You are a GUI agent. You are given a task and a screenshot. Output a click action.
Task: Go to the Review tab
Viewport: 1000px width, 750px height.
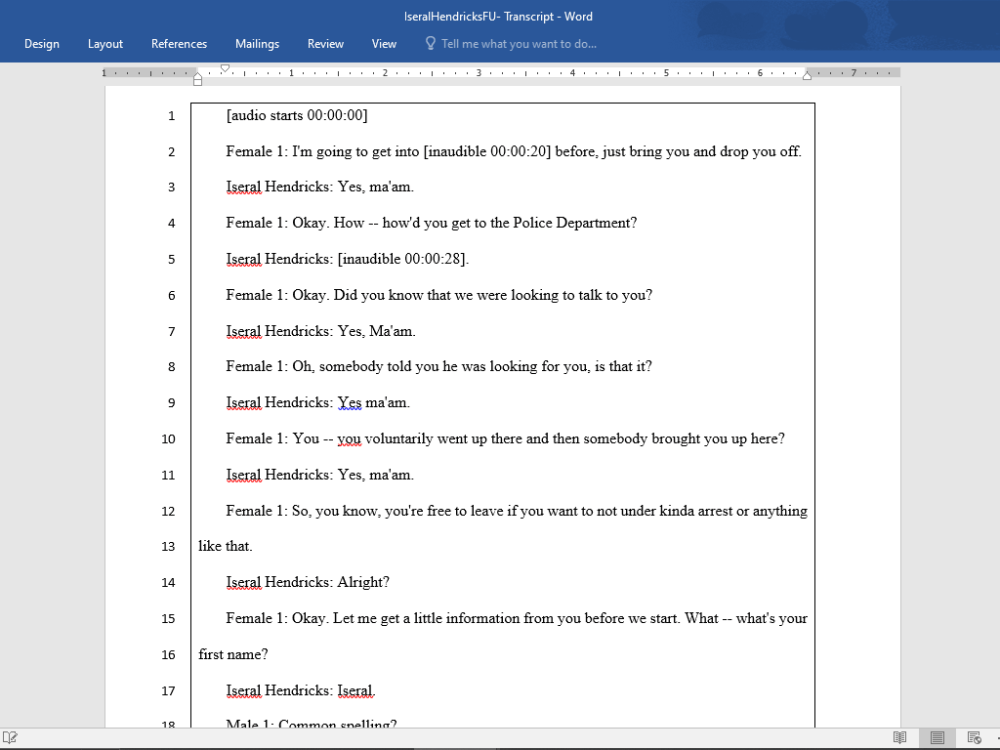[x=325, y=44]
